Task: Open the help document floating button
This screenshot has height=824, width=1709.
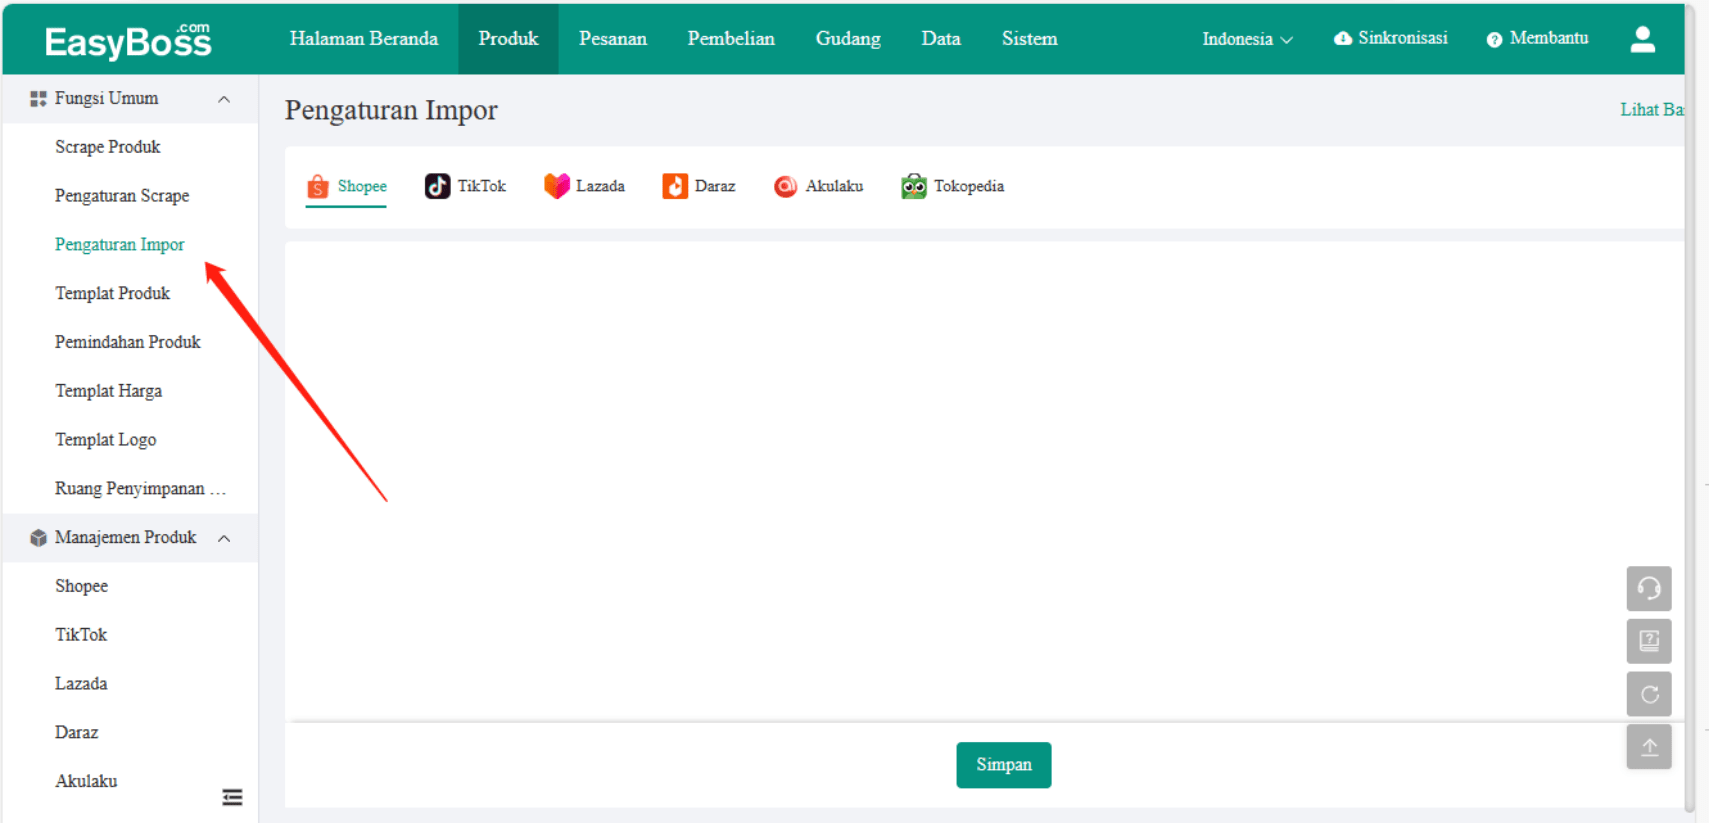Action: pos(1649,641)
